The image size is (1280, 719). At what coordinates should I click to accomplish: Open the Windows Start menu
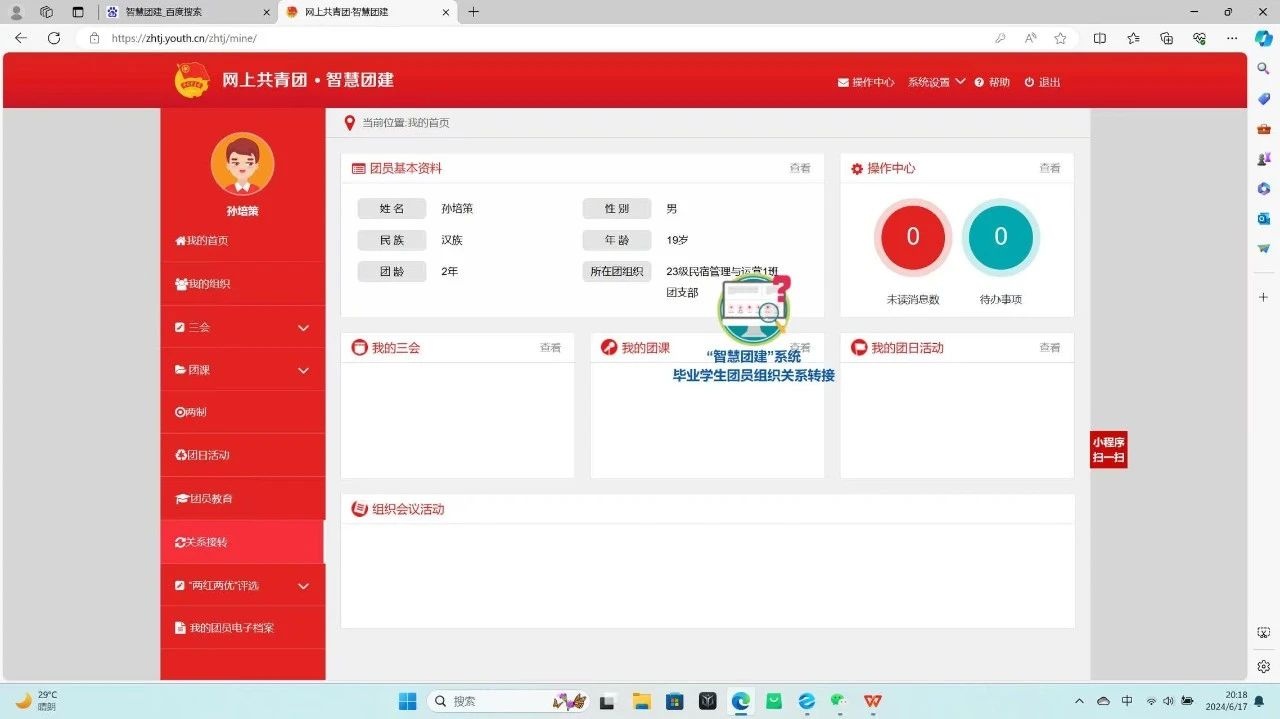[407, 701]
